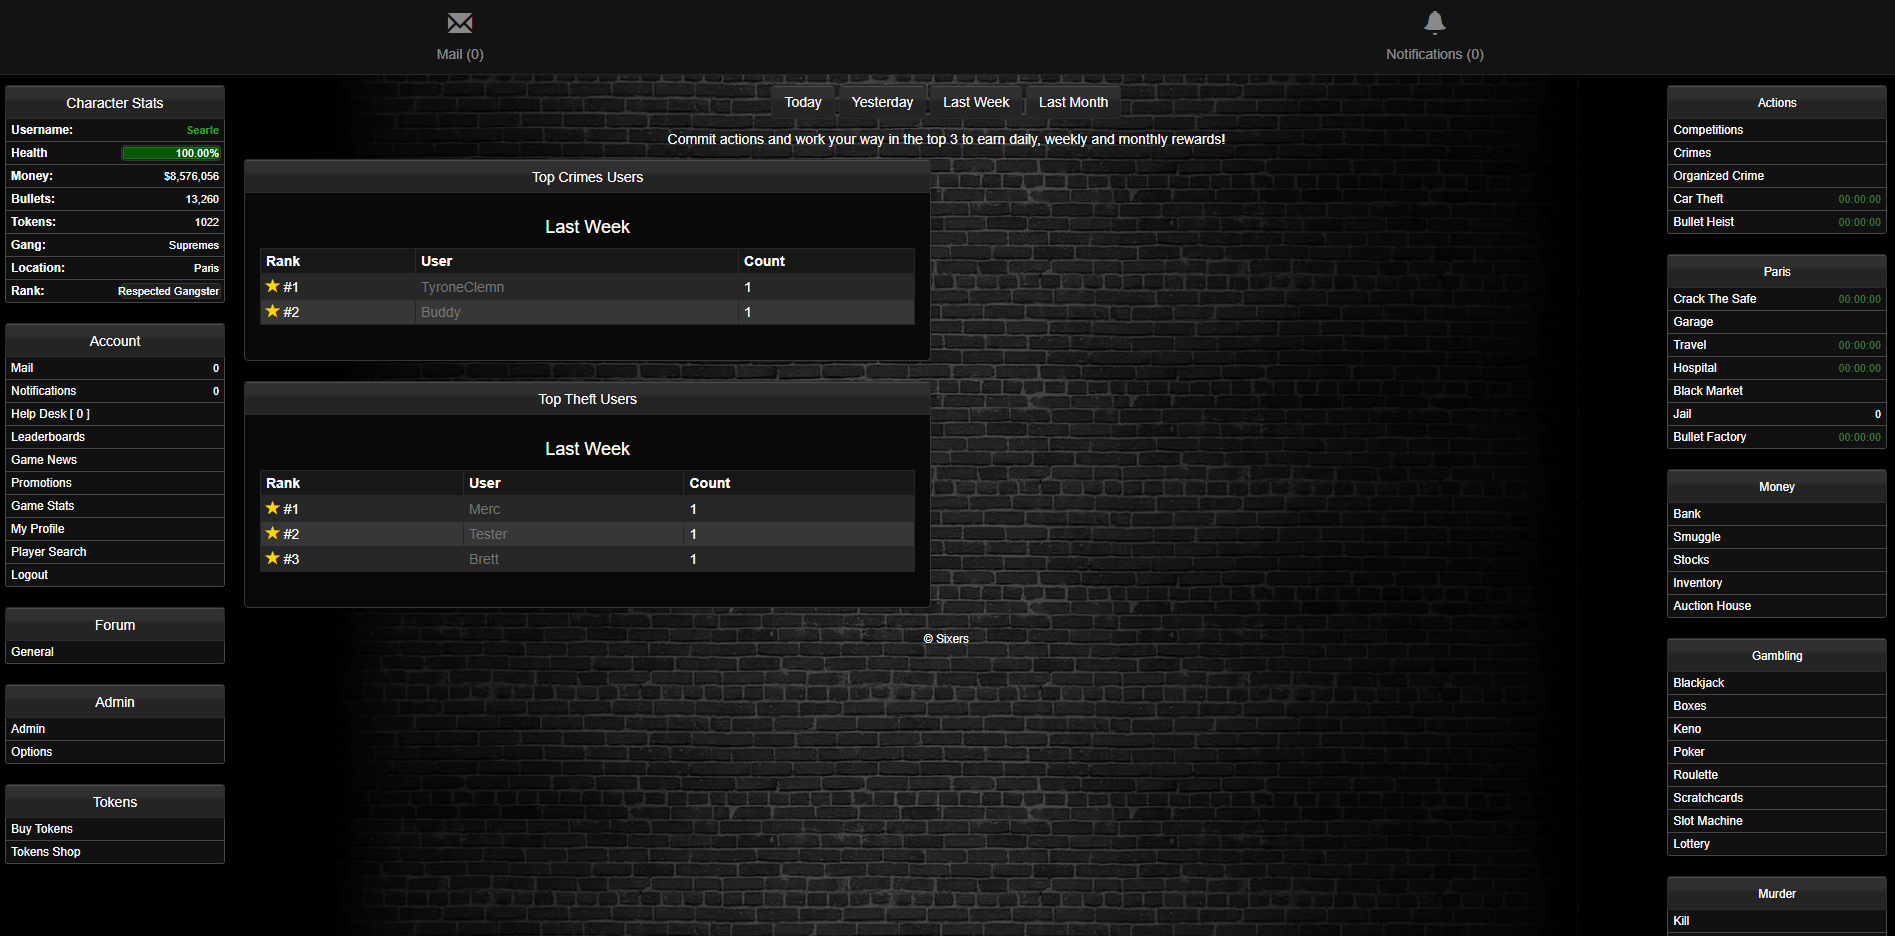Open the General forum
1895x936 pixels.
coord(33,652)
